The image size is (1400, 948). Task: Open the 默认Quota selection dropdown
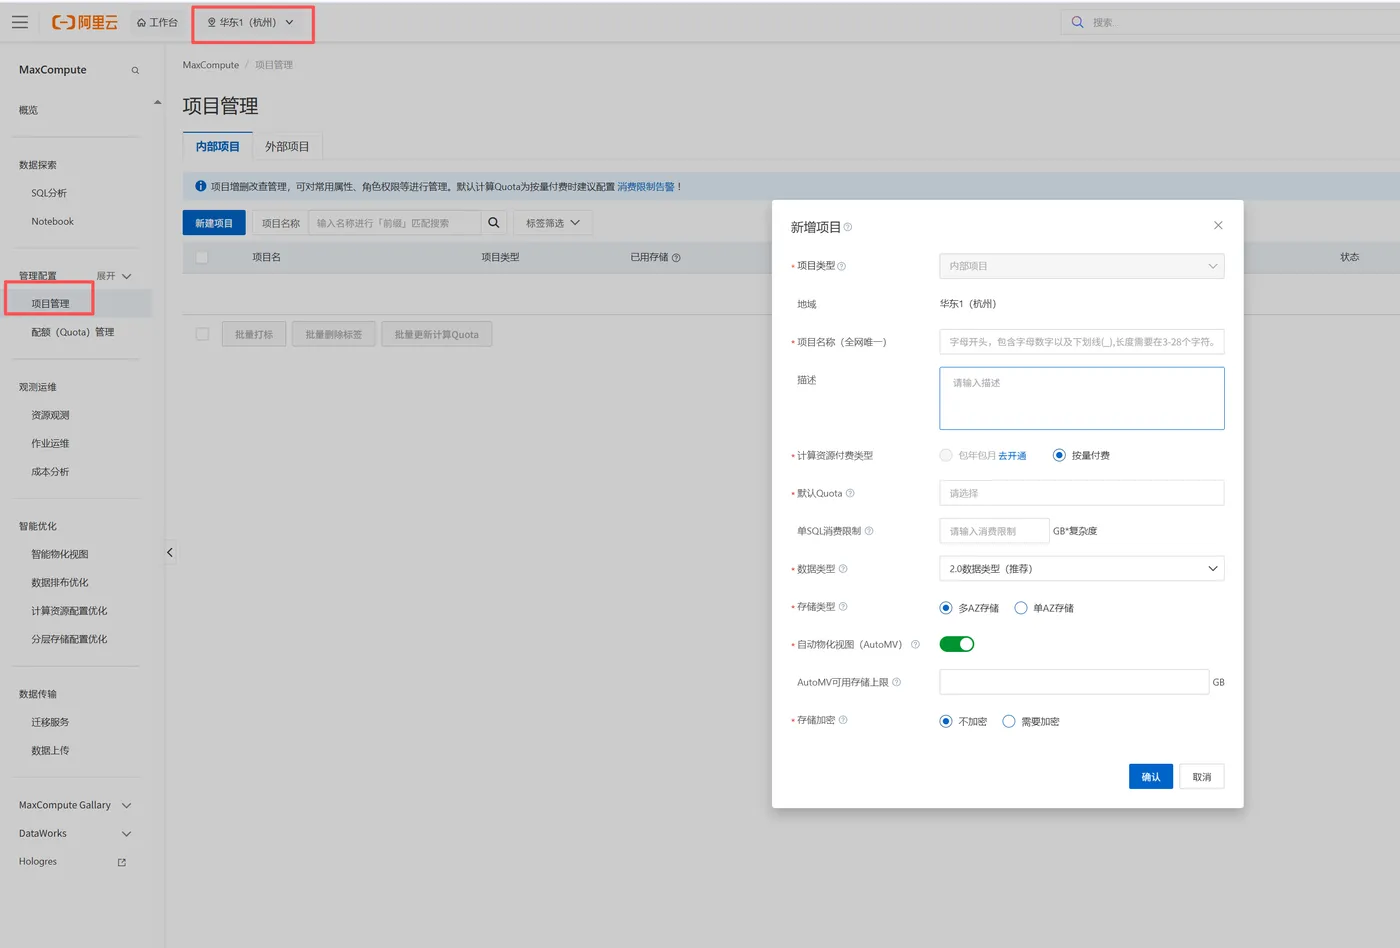1082,493
